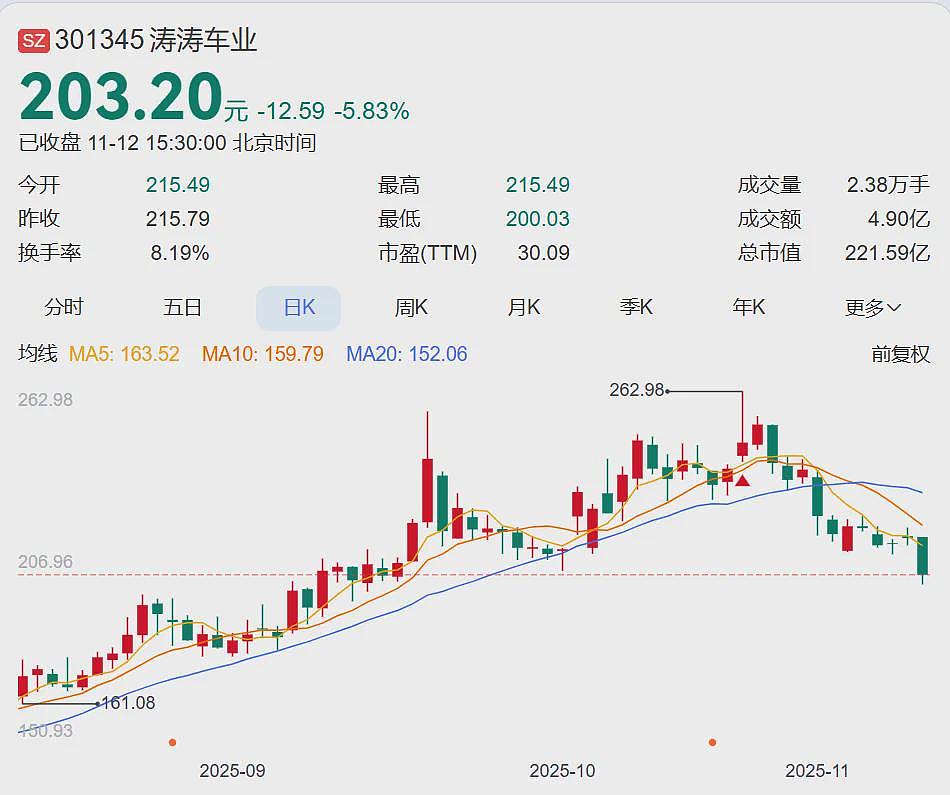Open the 季K quarterly chart tab
950x795 pixels.
tap(636, 307)
